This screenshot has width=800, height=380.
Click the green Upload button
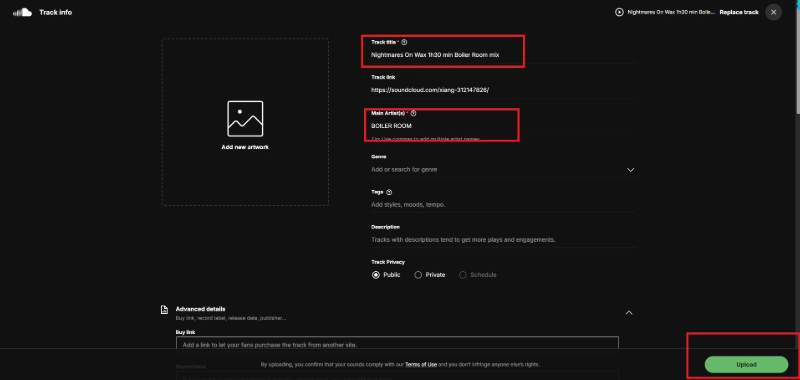(x=746, y=365)
